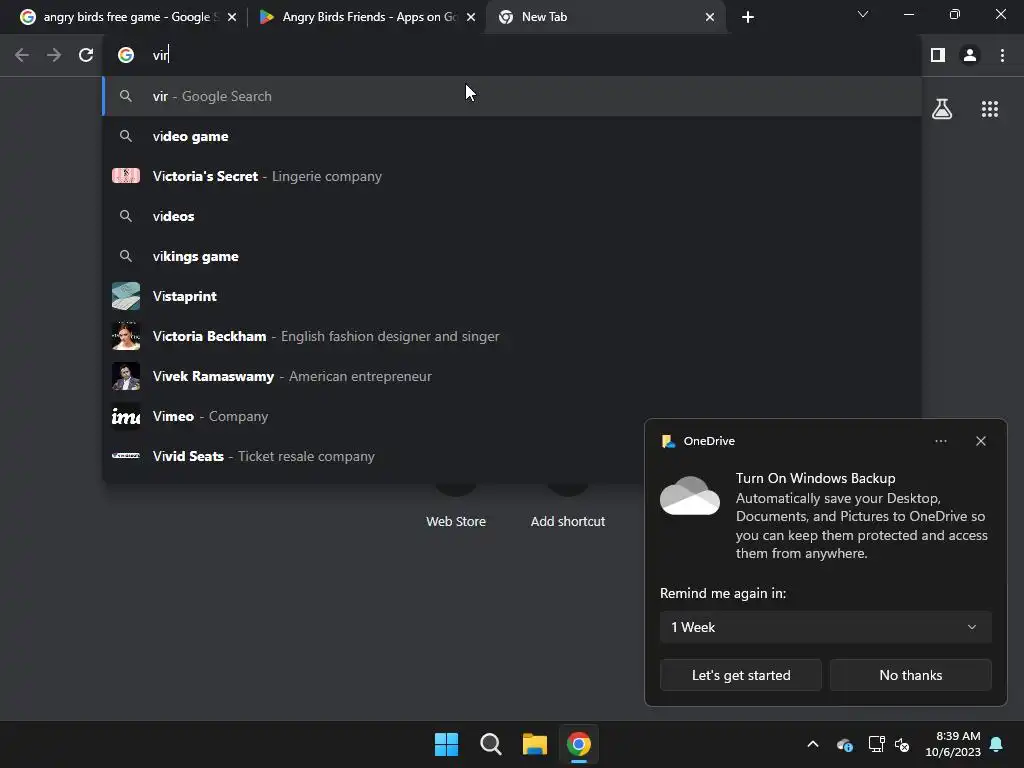
Task: Open Chrome's three-dot menu
Action: pyautogui.click(x=1002, y=56)
